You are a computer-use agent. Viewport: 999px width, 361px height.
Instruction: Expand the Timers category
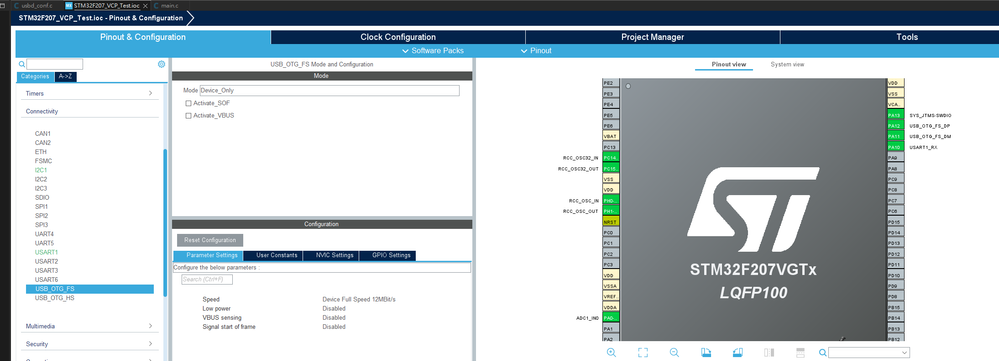point(89,93)
